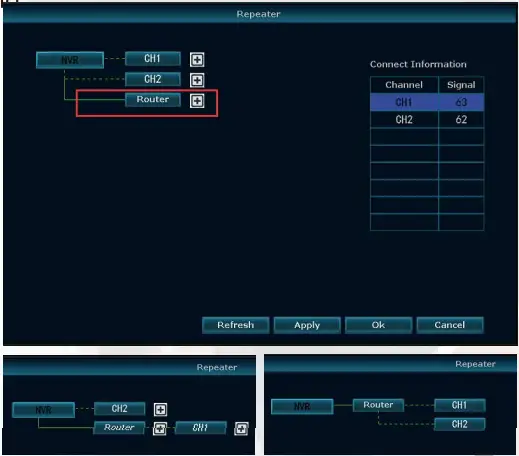519x456 pixels.
Task: Select the Router node in the bottom-right panel
Action: coord(378,405)
